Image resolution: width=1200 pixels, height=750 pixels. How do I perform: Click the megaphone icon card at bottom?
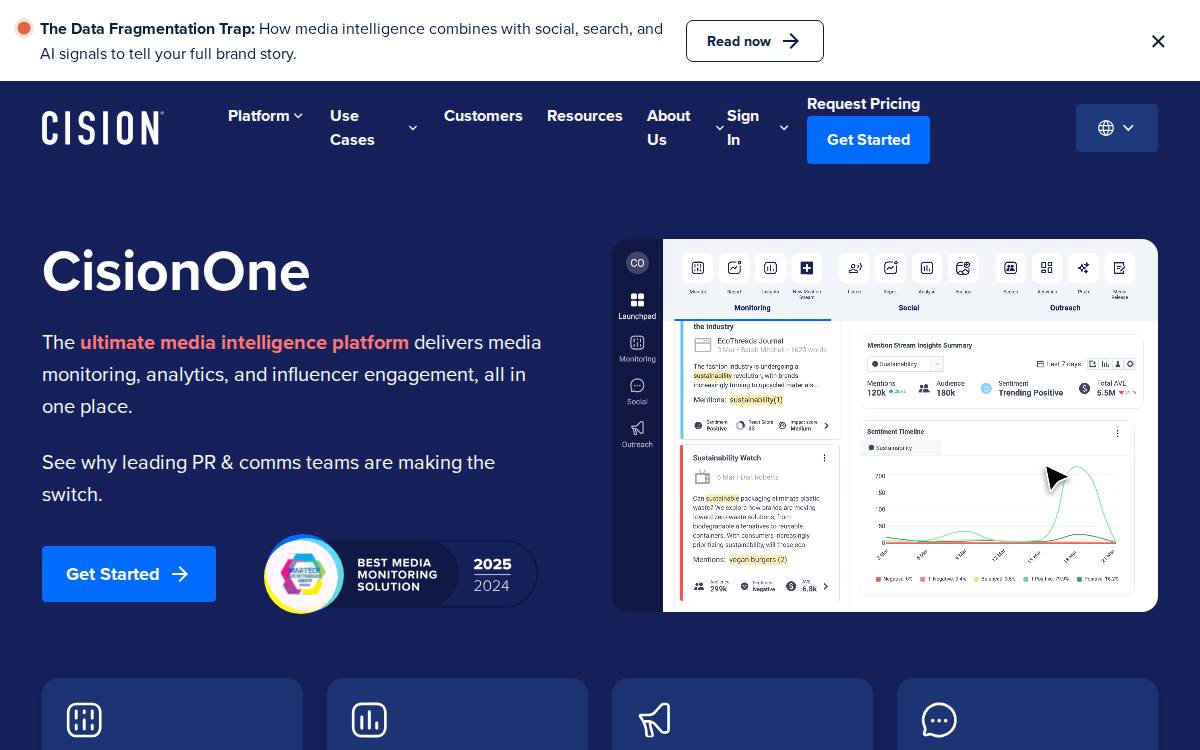[742, 714]
